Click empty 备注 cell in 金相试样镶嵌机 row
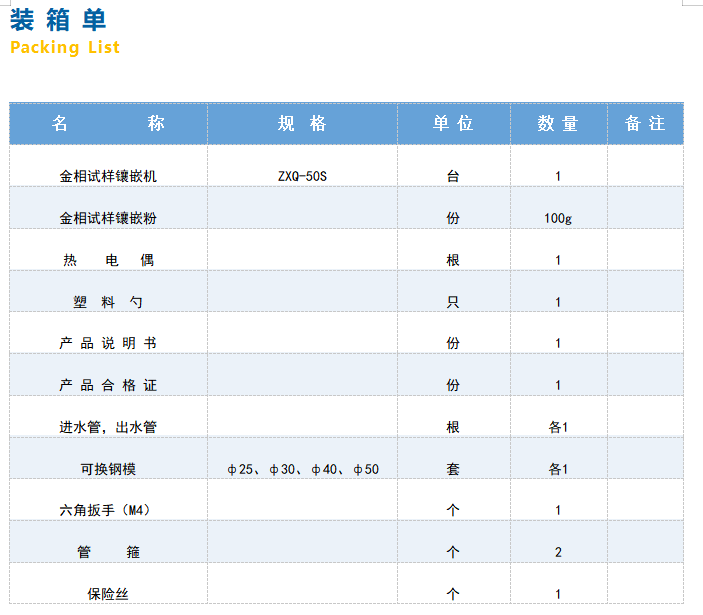This screenshot has height=615, width=703. pyautogui.click(x=646, y=165)
